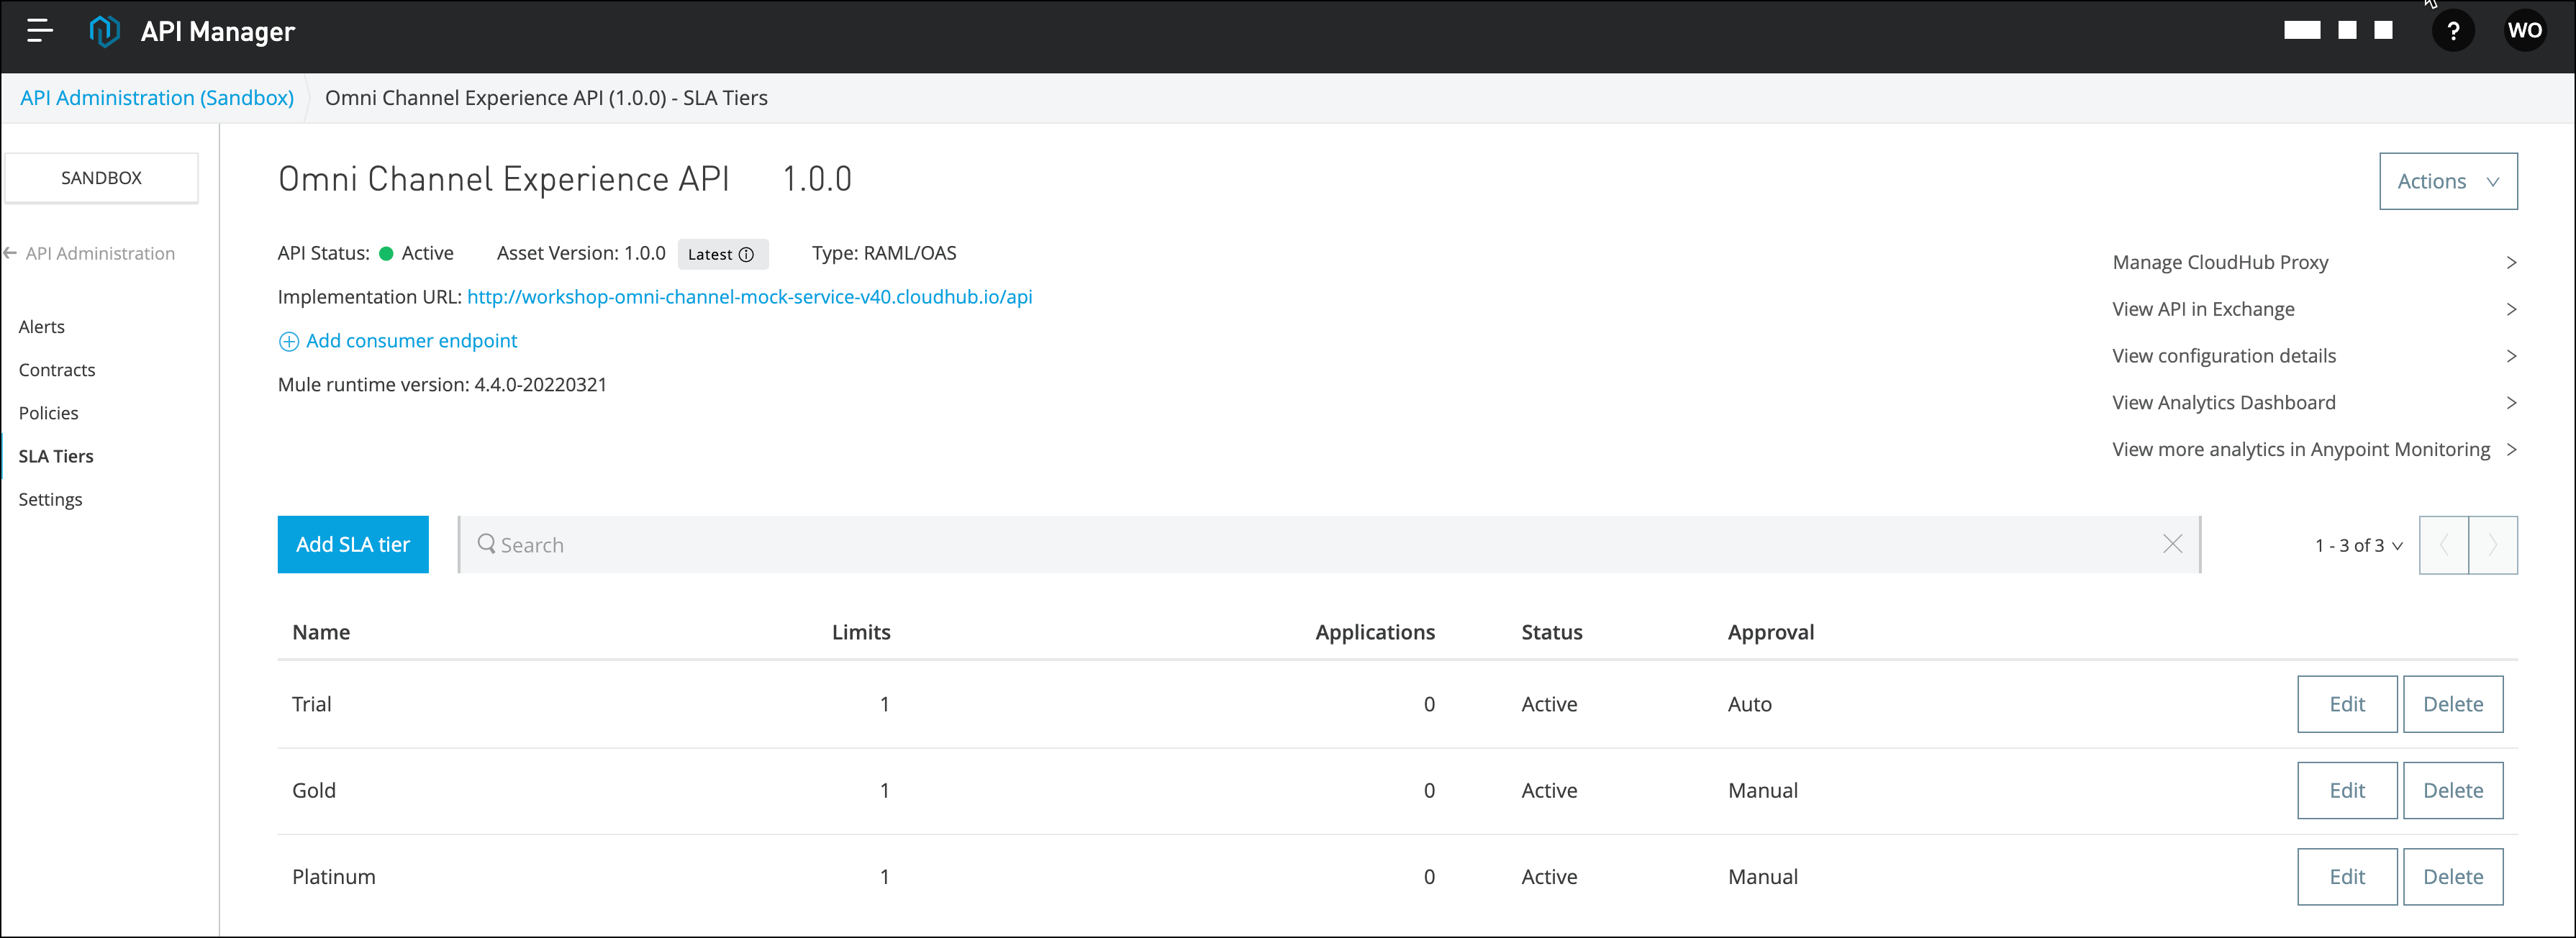Click View configuration details link text

(x=2224, y=356)
